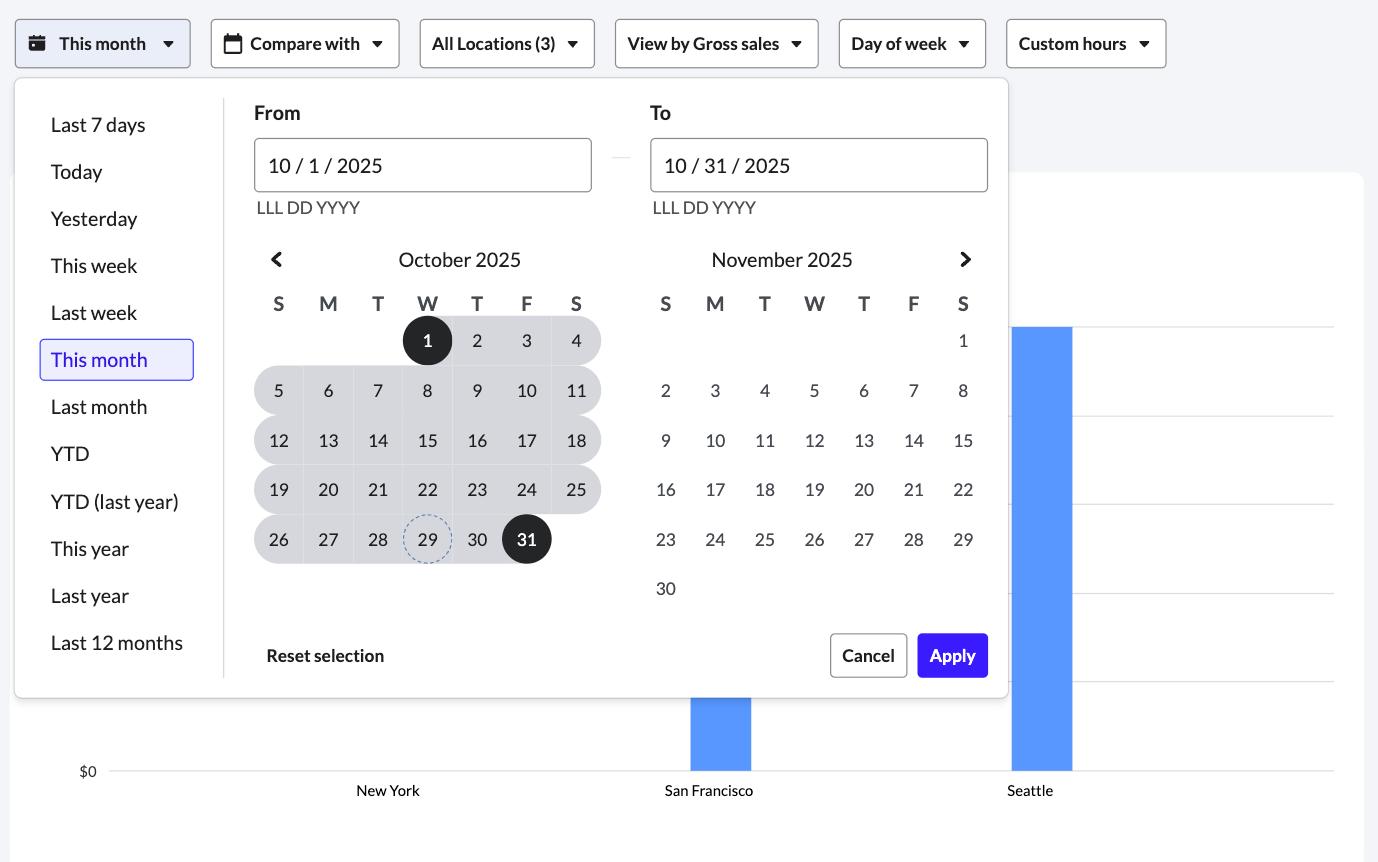This screenshot has width=1378, height=862.
Task: Select October 29 in the calendar
Action: 427,539
